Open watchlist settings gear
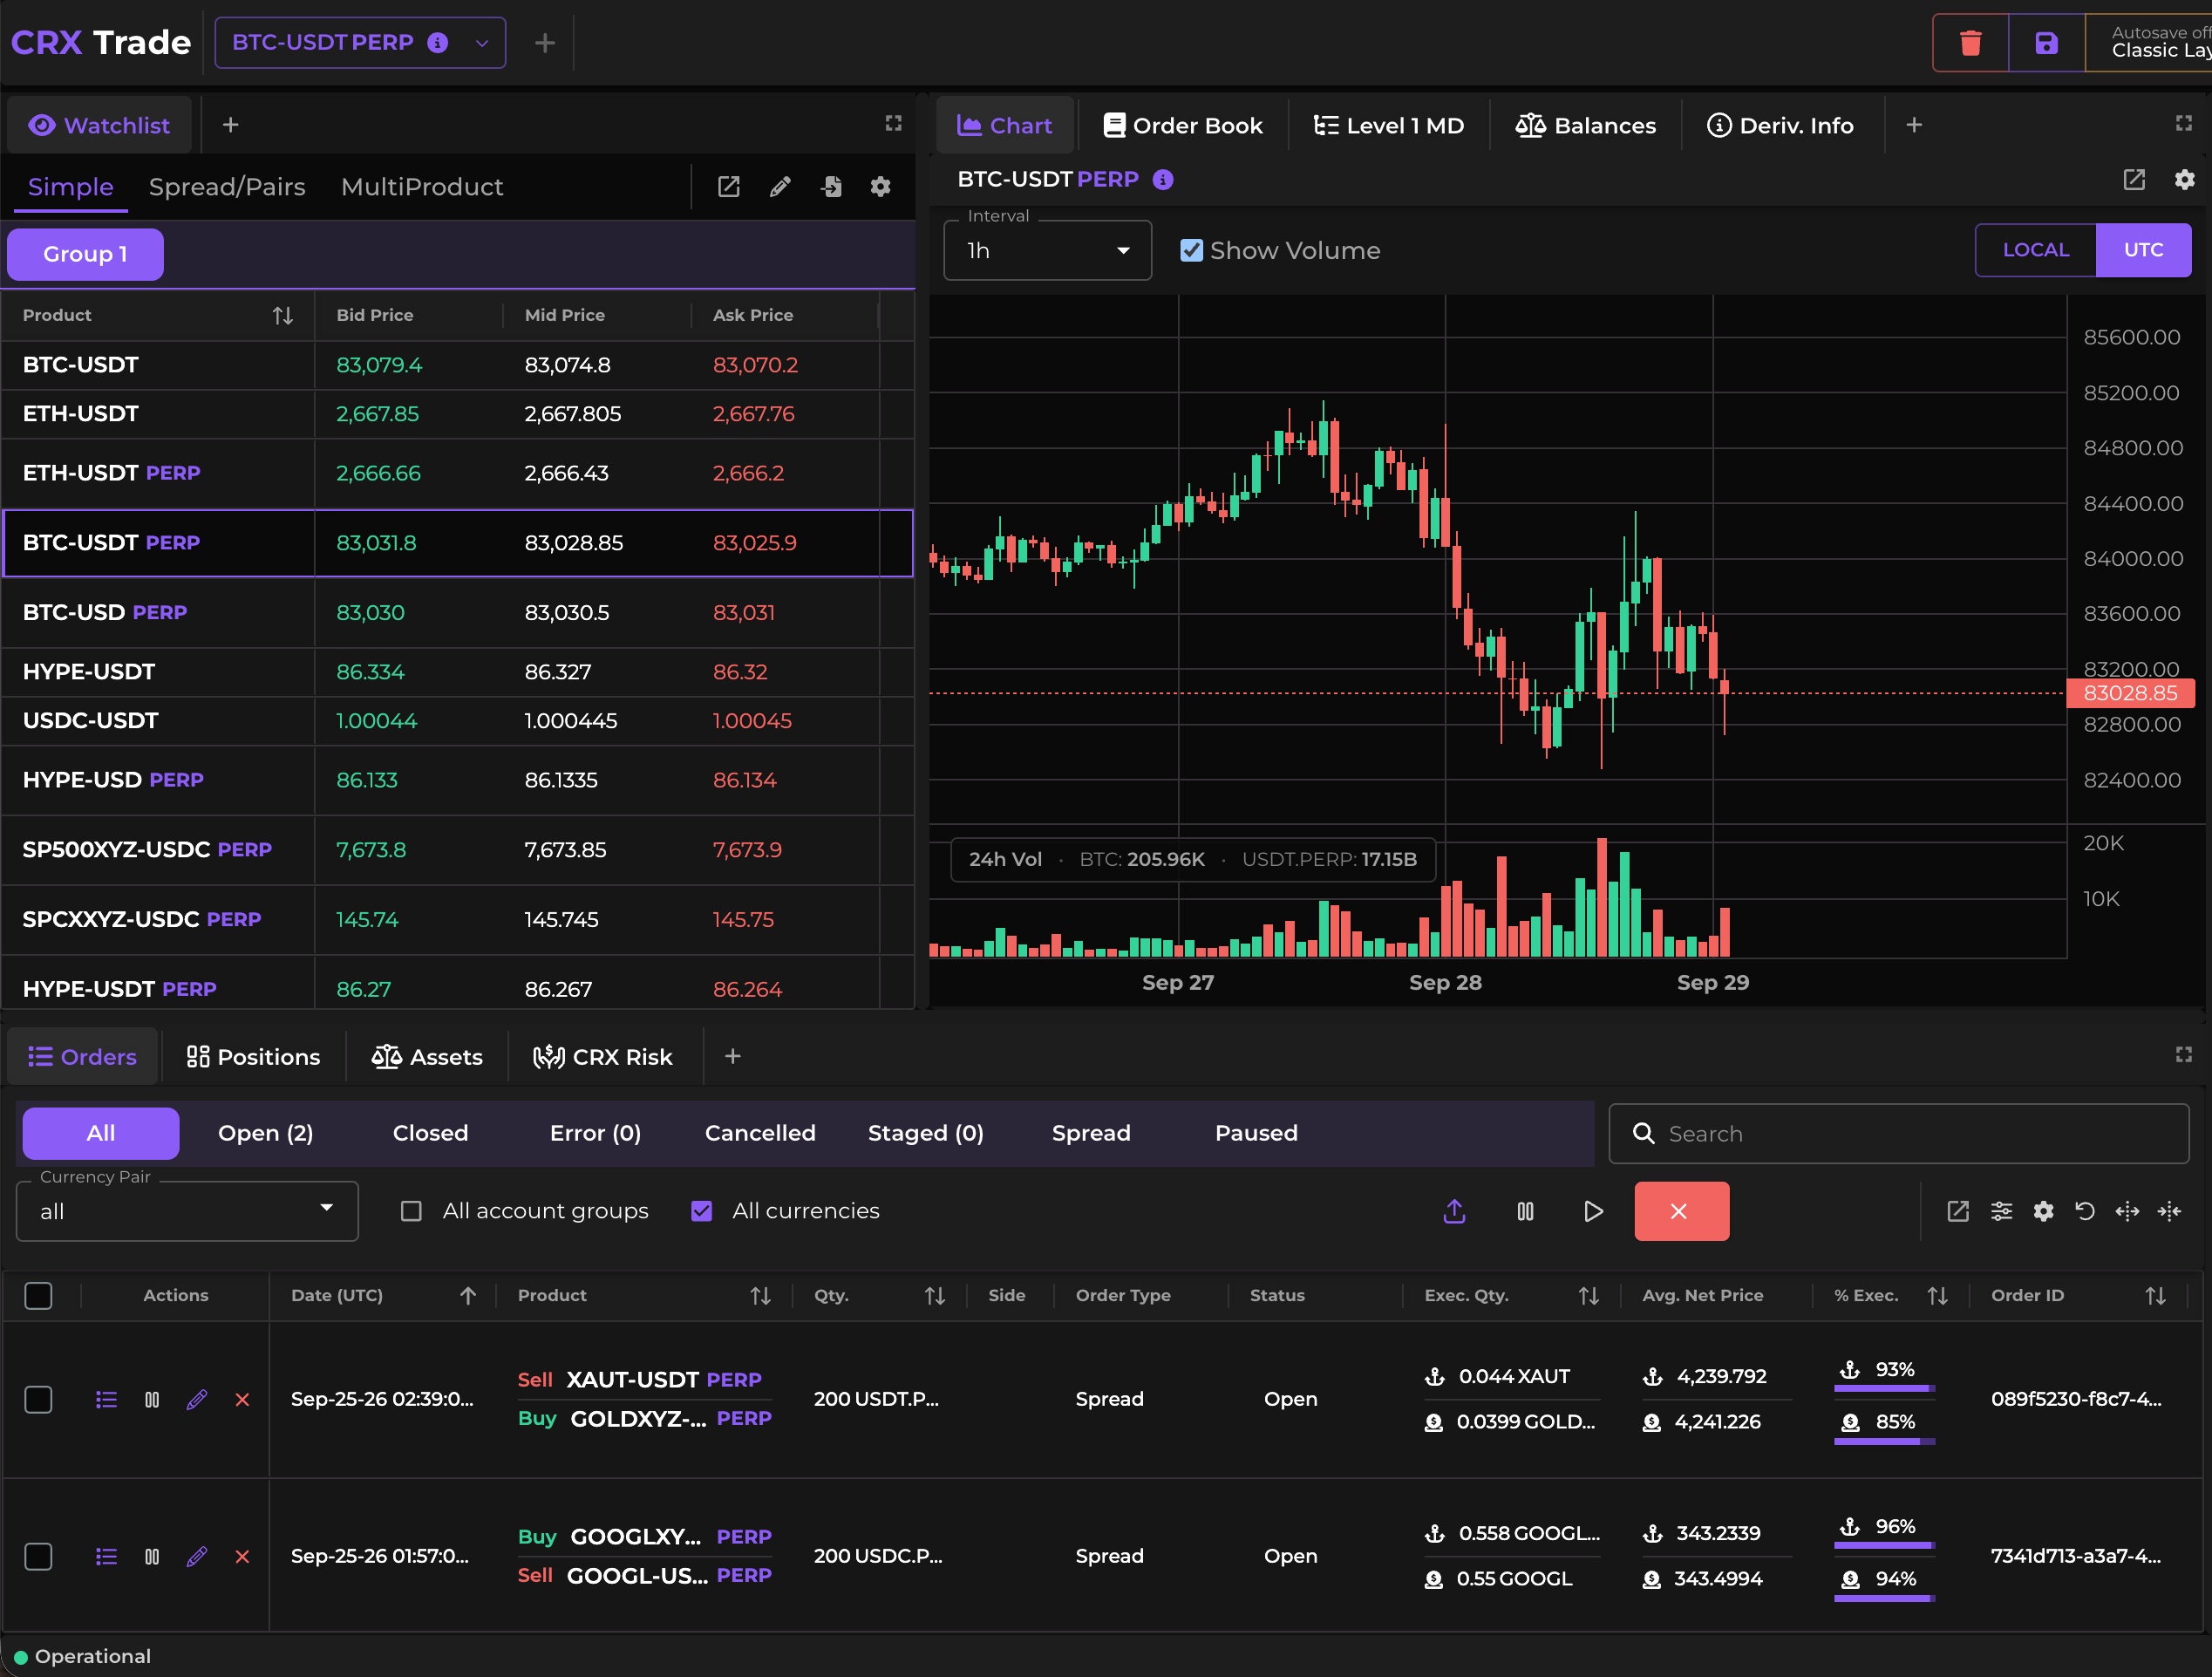This screenshot has width=2212, height=1677. (880, 187)
